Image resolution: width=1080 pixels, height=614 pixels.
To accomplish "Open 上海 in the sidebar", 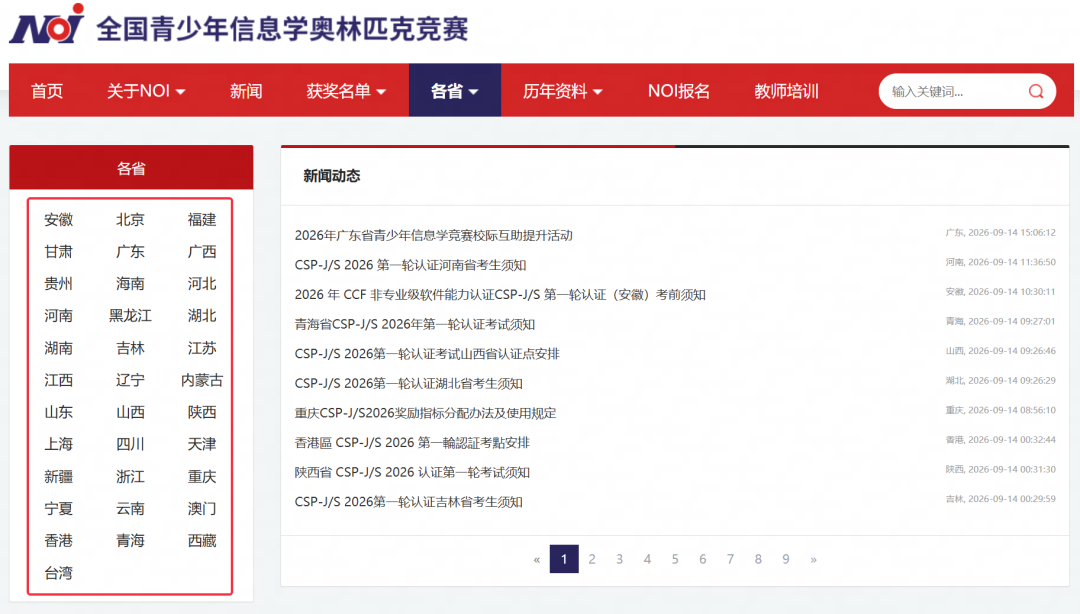I will (x=59, y=444).
